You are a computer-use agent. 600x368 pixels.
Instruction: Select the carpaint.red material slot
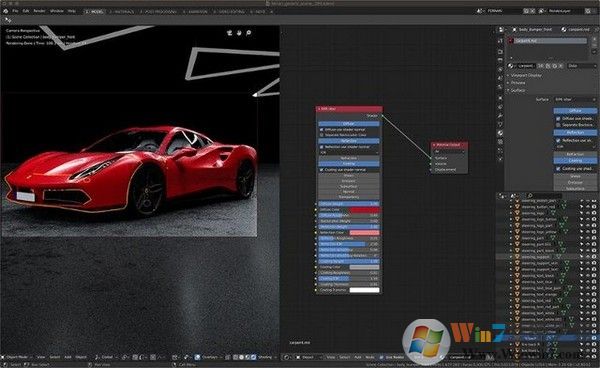pyautogui.click(x=547, y=41)
